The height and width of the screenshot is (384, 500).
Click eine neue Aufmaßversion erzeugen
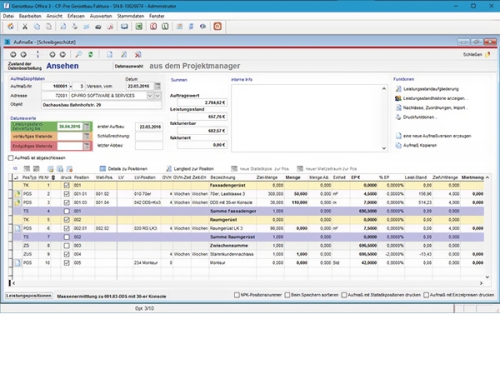point(433,136)
